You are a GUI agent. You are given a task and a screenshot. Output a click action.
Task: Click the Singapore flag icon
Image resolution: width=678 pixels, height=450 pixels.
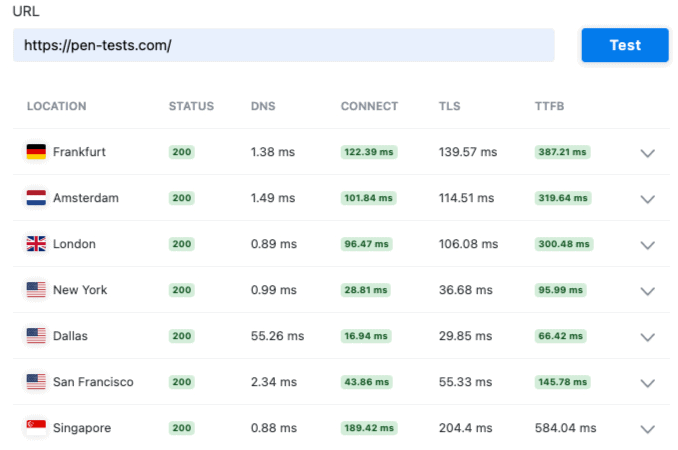pos(36,428)
